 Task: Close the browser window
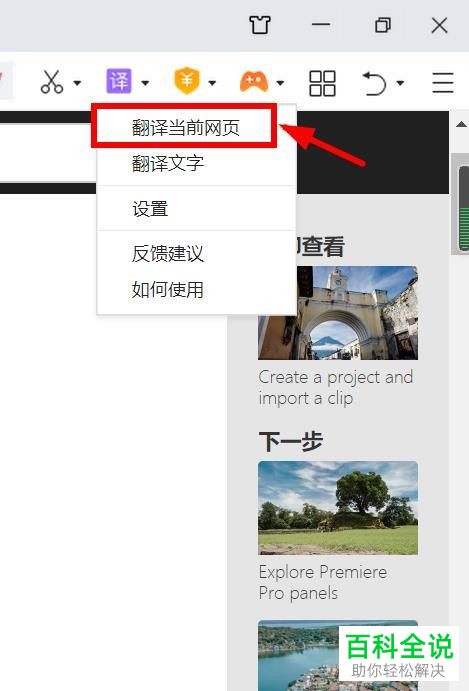click(439, 26)
